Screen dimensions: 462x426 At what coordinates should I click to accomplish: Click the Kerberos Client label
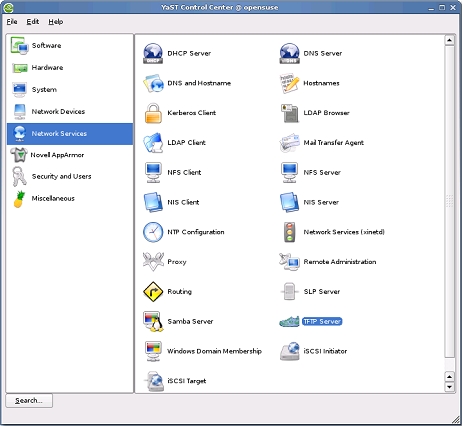pos(192,113)
